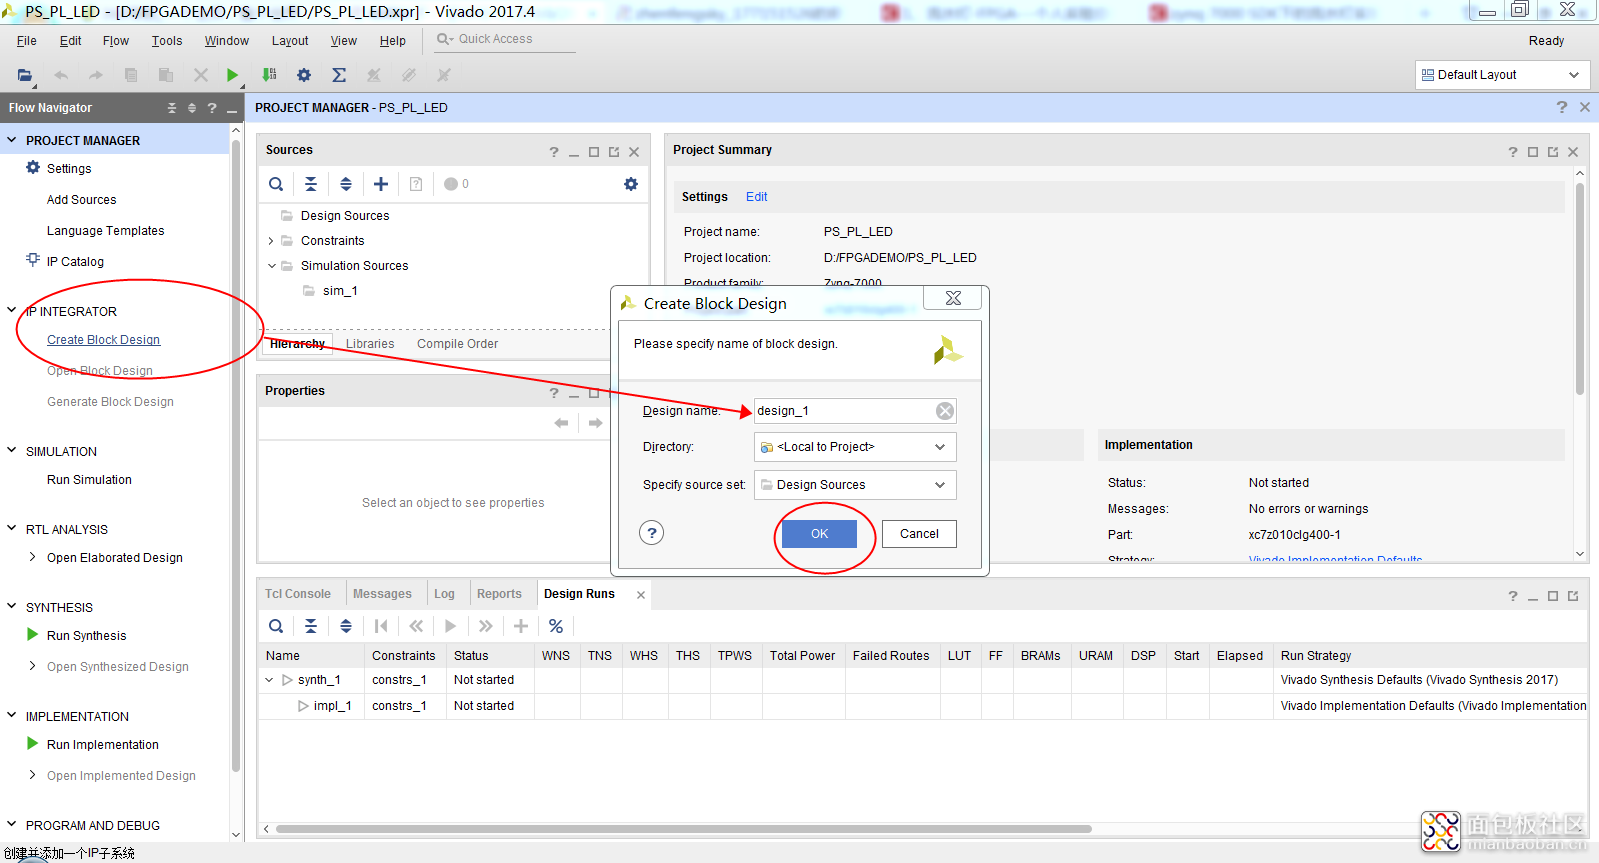Image resolution: width=1599 pixels, height=863 pixels.
Task: Search in the Sources panel
Action: (276, 184)
